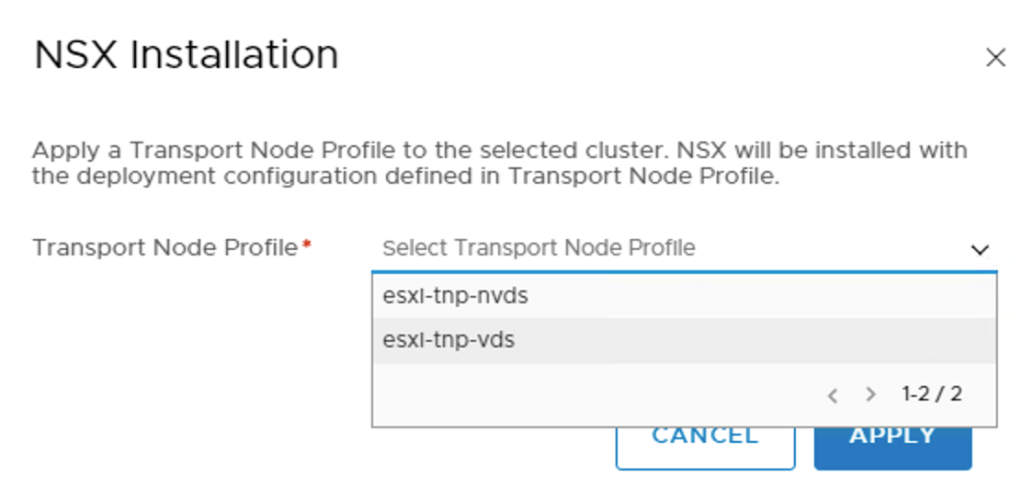This screenshot has height=500, width=1022.
Task: Click the 1-2 / 2 pagination count
Action: [x=932, y=394]
